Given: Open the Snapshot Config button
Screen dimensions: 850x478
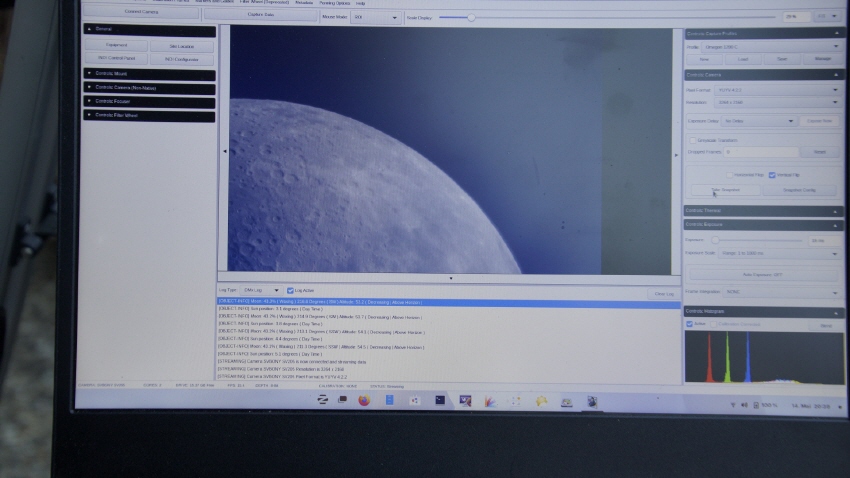Looking at the screenshot, I should (x=799, y=190).
